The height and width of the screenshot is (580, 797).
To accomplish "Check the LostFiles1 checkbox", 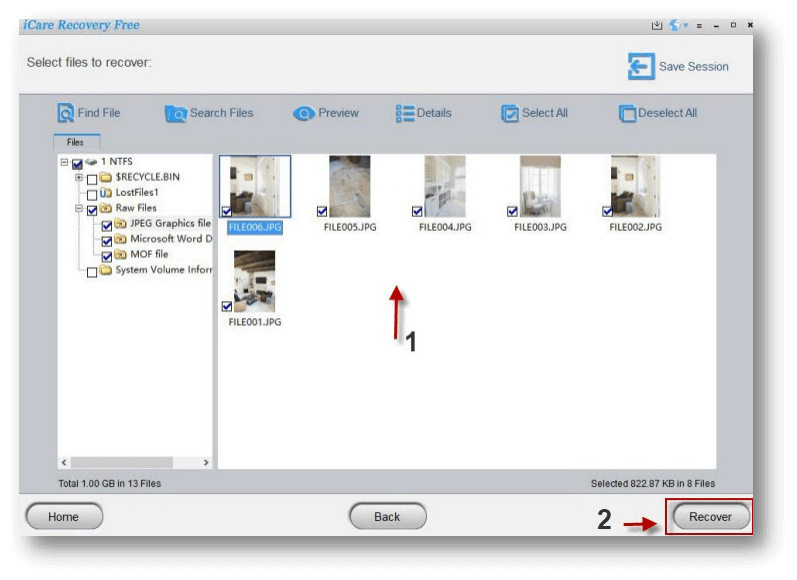I will coord(92,195).
